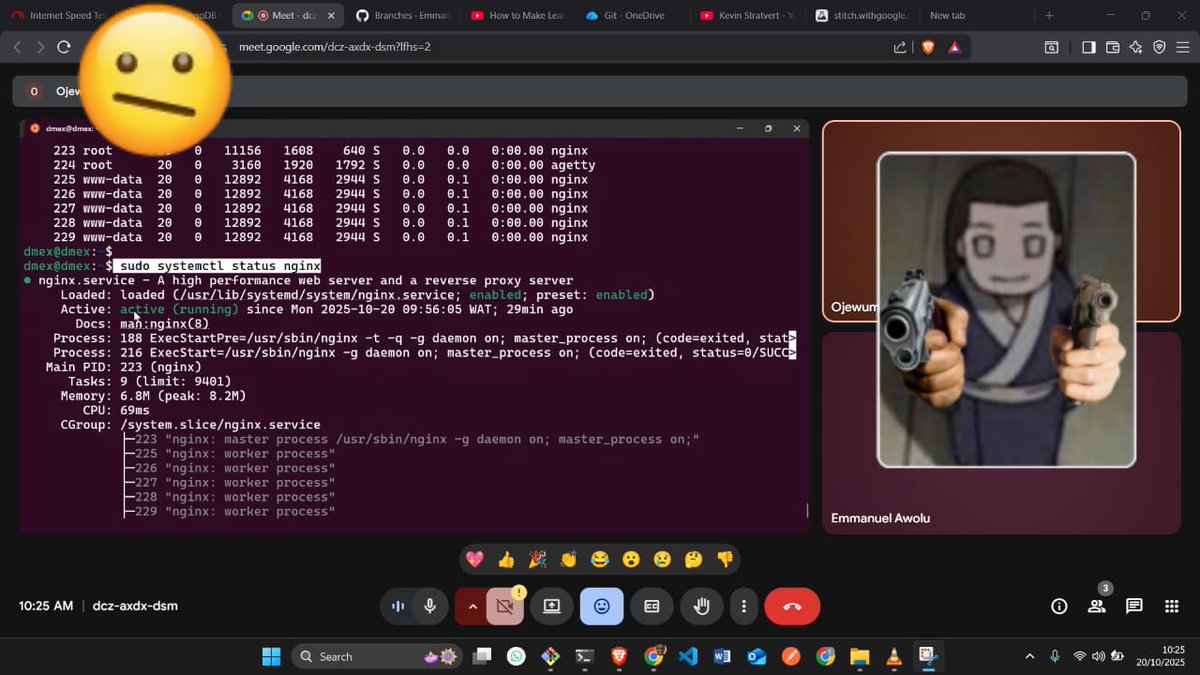
Task: Open the three-dot more options menu
Action: tap(743, 606)
